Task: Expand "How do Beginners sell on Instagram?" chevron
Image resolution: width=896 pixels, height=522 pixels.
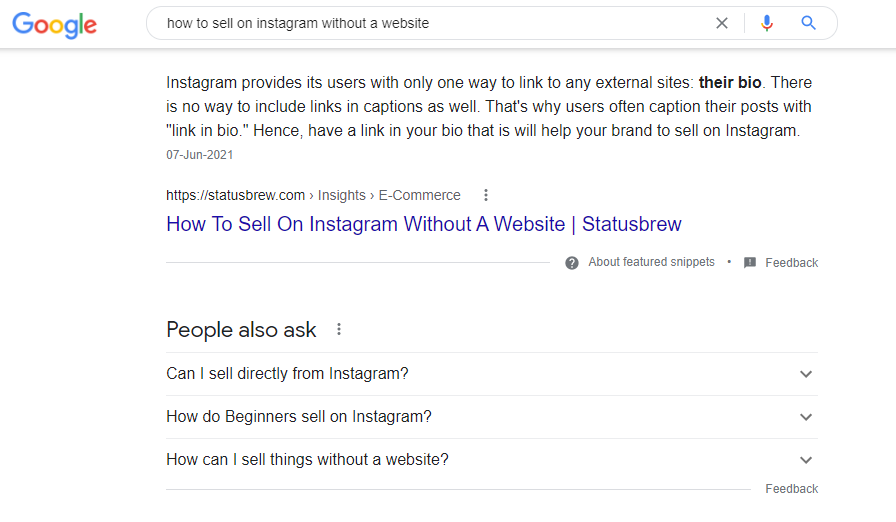Action: pyautogui.click(x=806, y=417)
